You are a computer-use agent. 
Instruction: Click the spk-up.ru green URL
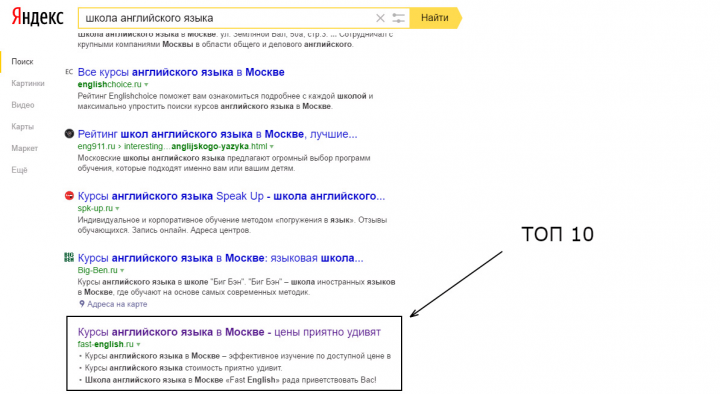coord(95,208)
